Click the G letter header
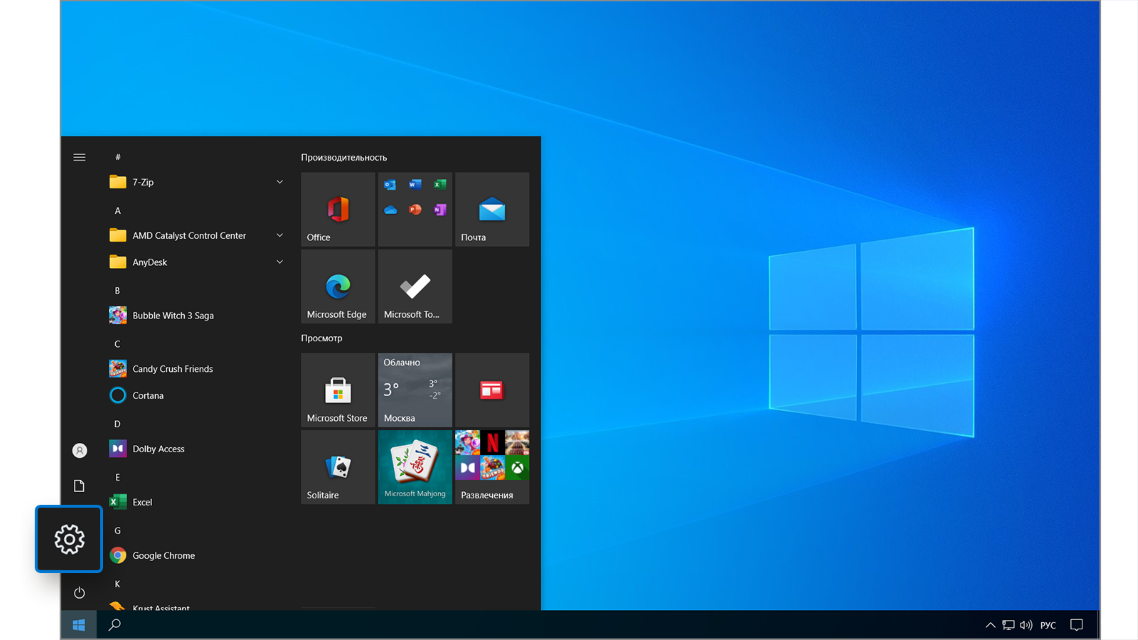The width and height of the screenshot is (1138, 640). coord(118,530)
